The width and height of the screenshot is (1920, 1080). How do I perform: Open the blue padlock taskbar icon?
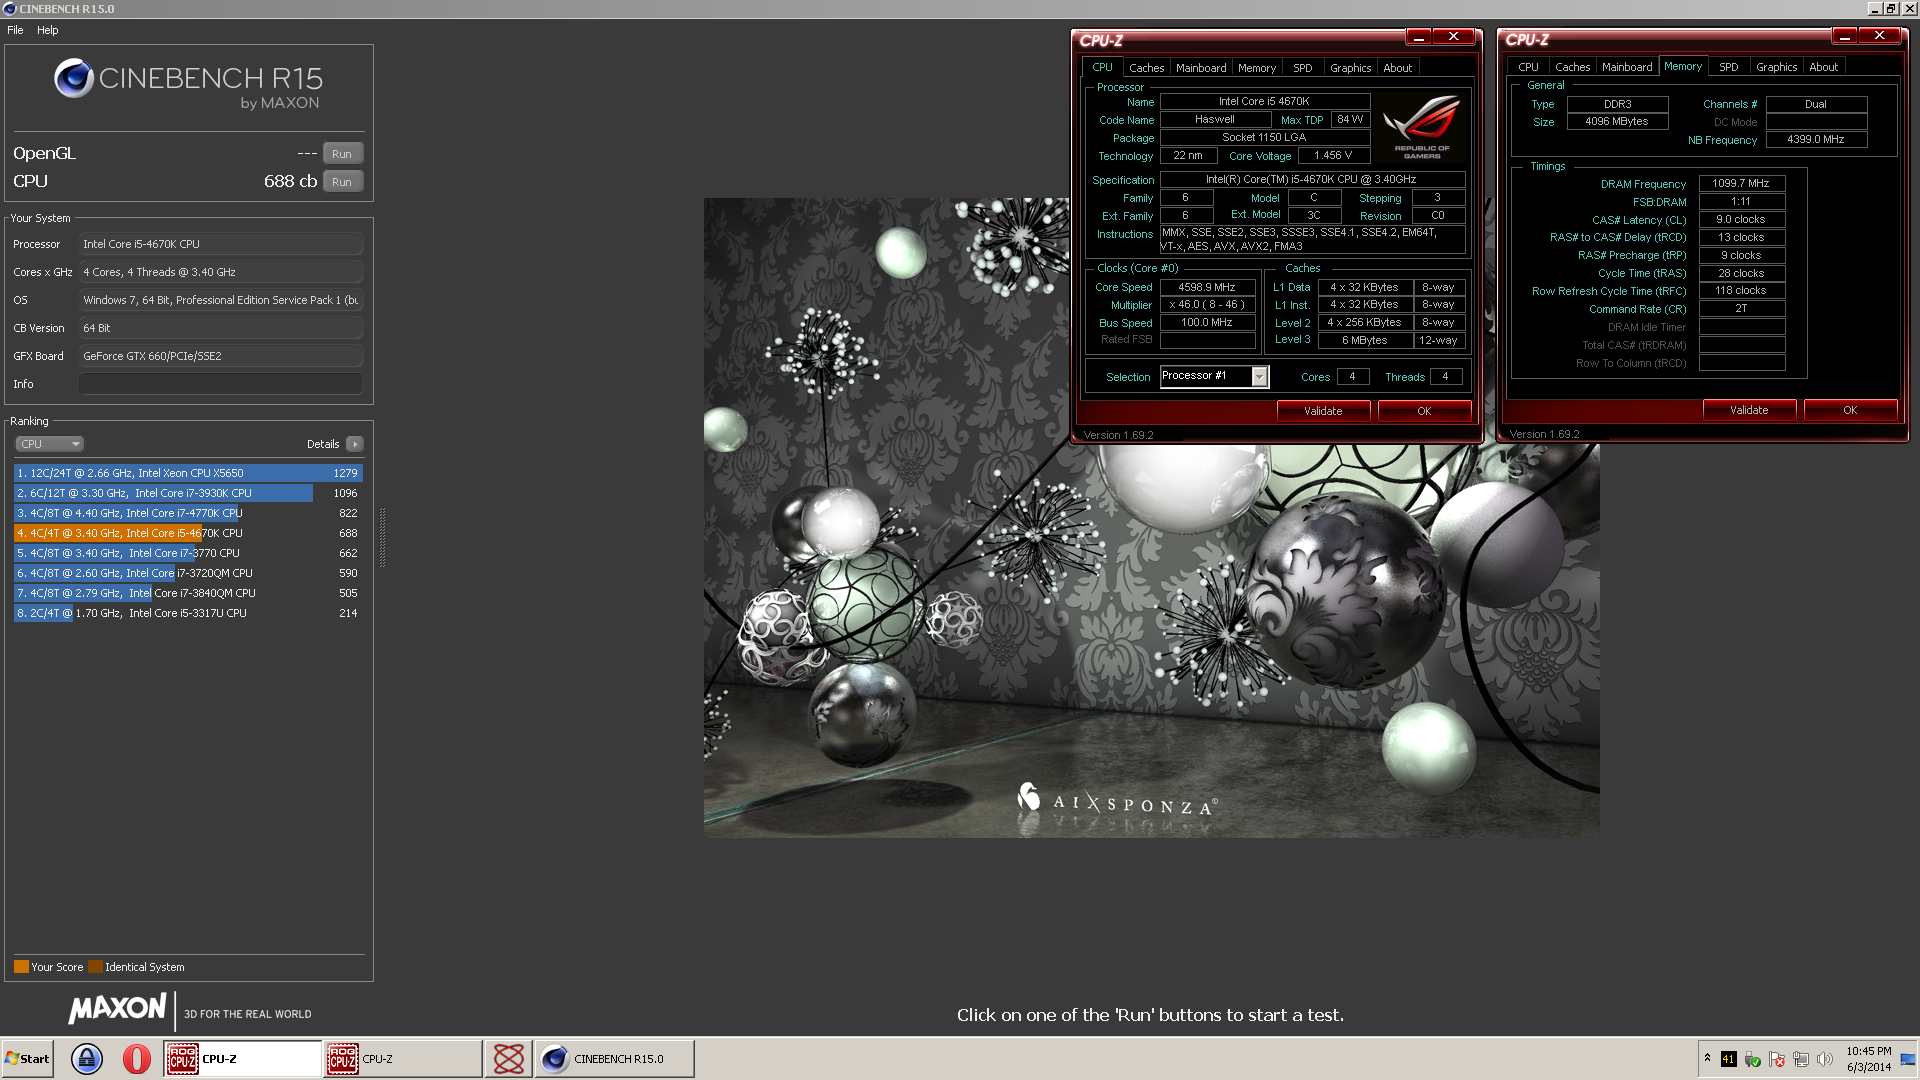87,1059
